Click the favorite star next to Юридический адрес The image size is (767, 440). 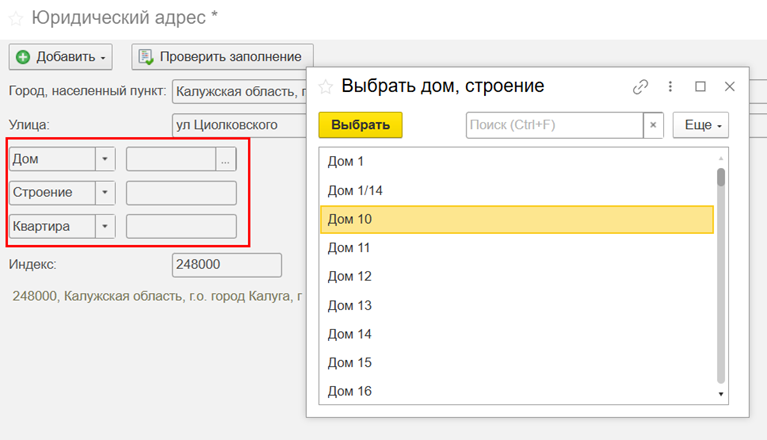pyautogui.click(x=16, y=17)
